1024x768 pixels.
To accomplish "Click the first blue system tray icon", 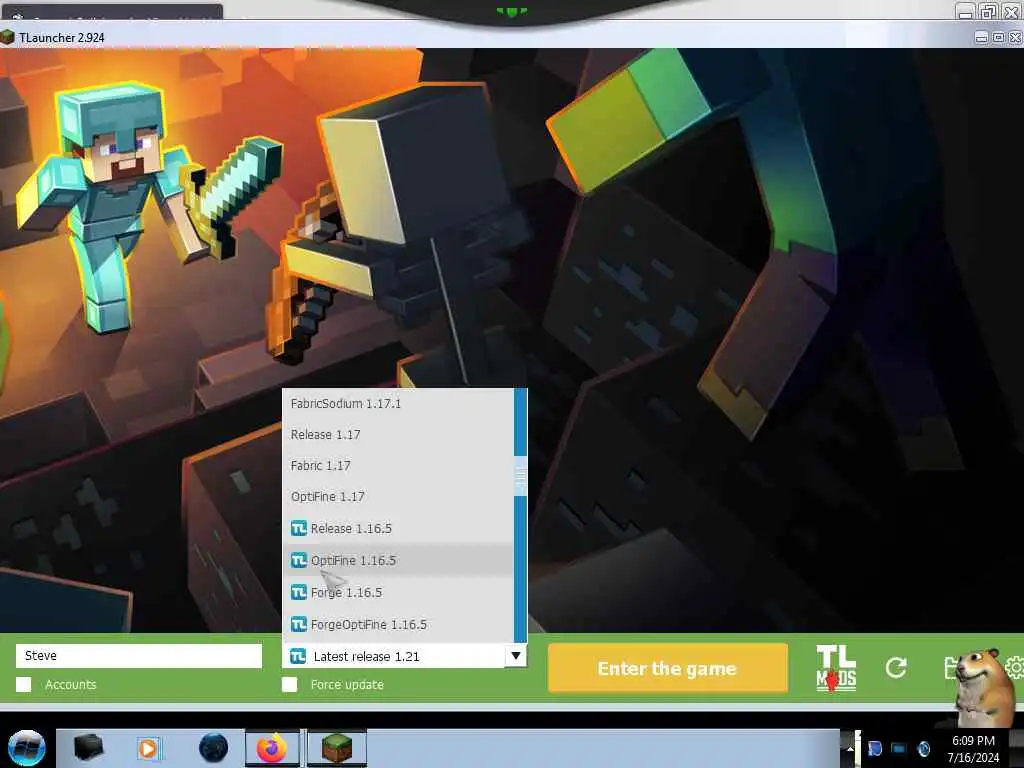I will coord(875,748).
